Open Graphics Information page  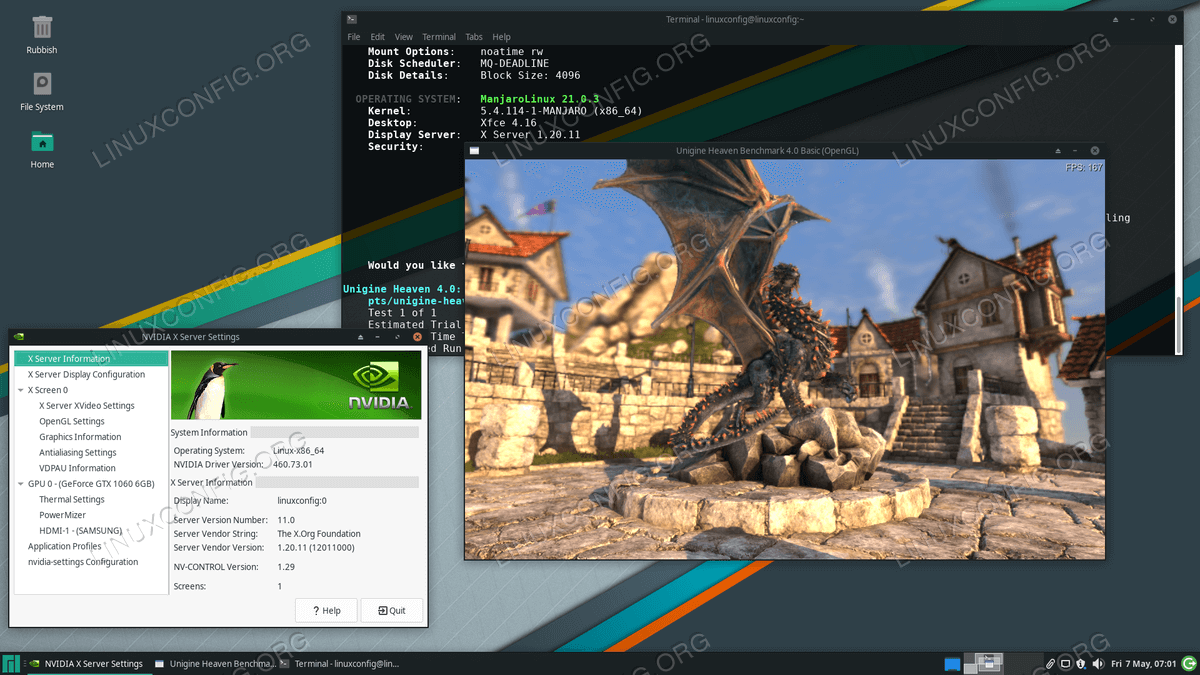[x=80, y=437]
